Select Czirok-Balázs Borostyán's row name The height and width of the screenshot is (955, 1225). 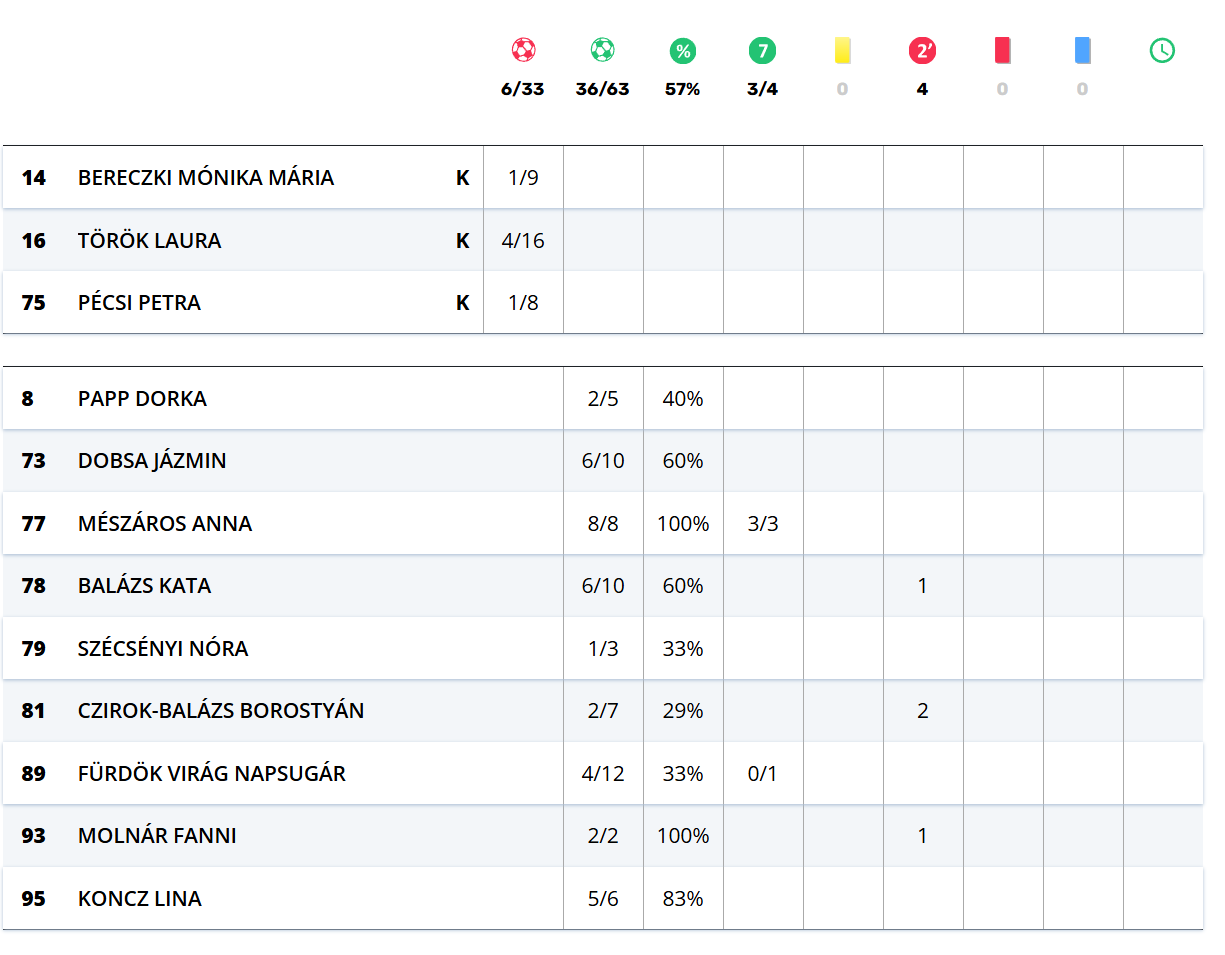[221, 711]
